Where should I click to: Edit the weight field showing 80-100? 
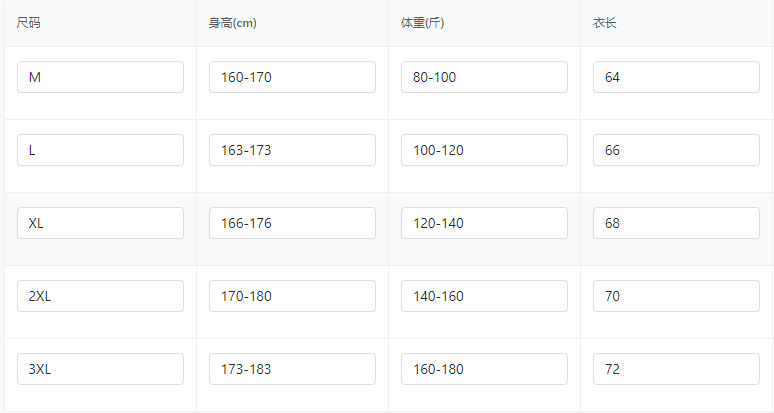click(x=484, y=77)
